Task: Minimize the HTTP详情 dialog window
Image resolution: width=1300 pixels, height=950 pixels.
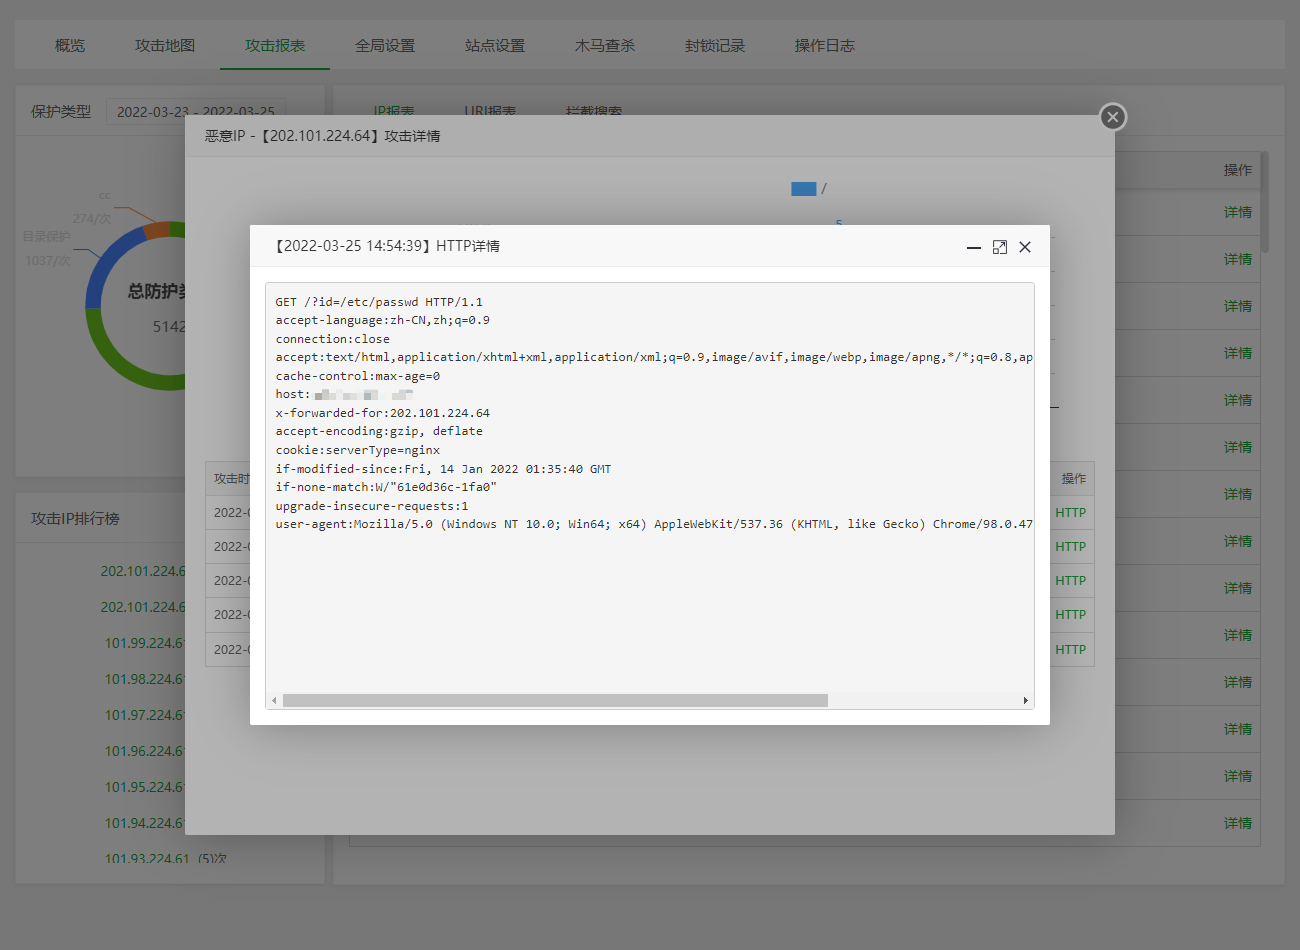Action: point(973,247)
